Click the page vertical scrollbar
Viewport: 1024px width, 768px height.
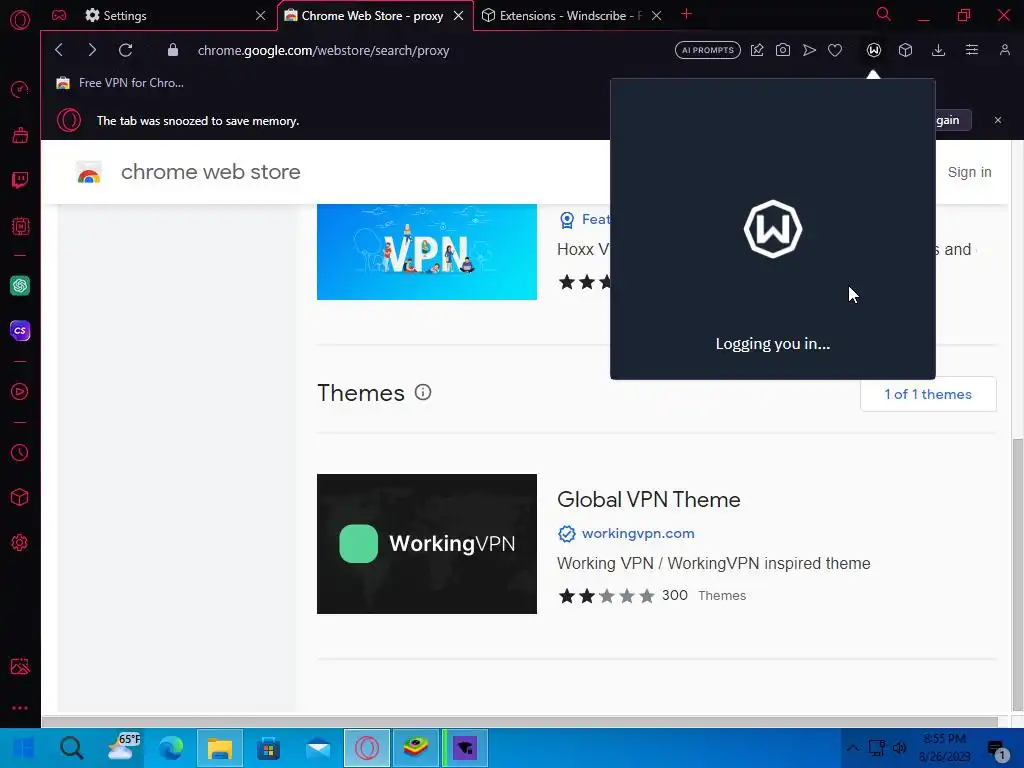coord(1017,575)
